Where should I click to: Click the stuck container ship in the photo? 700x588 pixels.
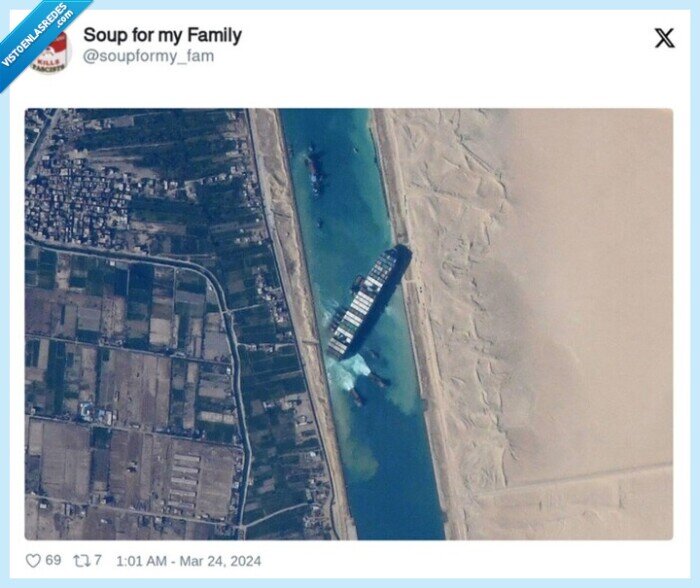click(x=369, y=302)
